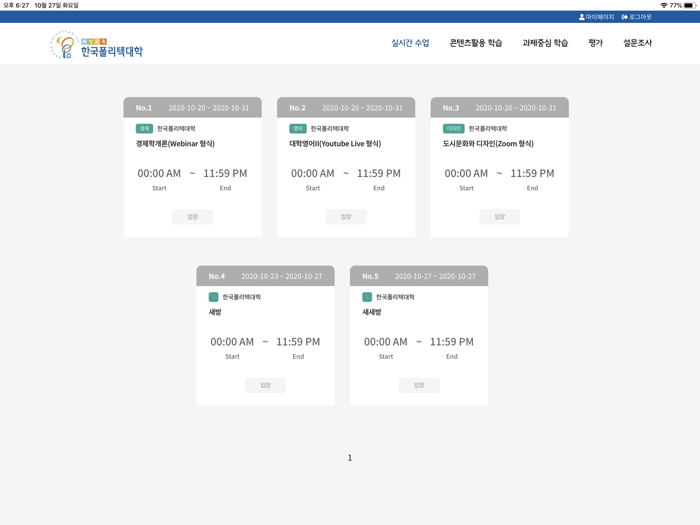Click 11:59 PM end time on card No.5
This screenshot has height=525, width=700.
point(452,342)
